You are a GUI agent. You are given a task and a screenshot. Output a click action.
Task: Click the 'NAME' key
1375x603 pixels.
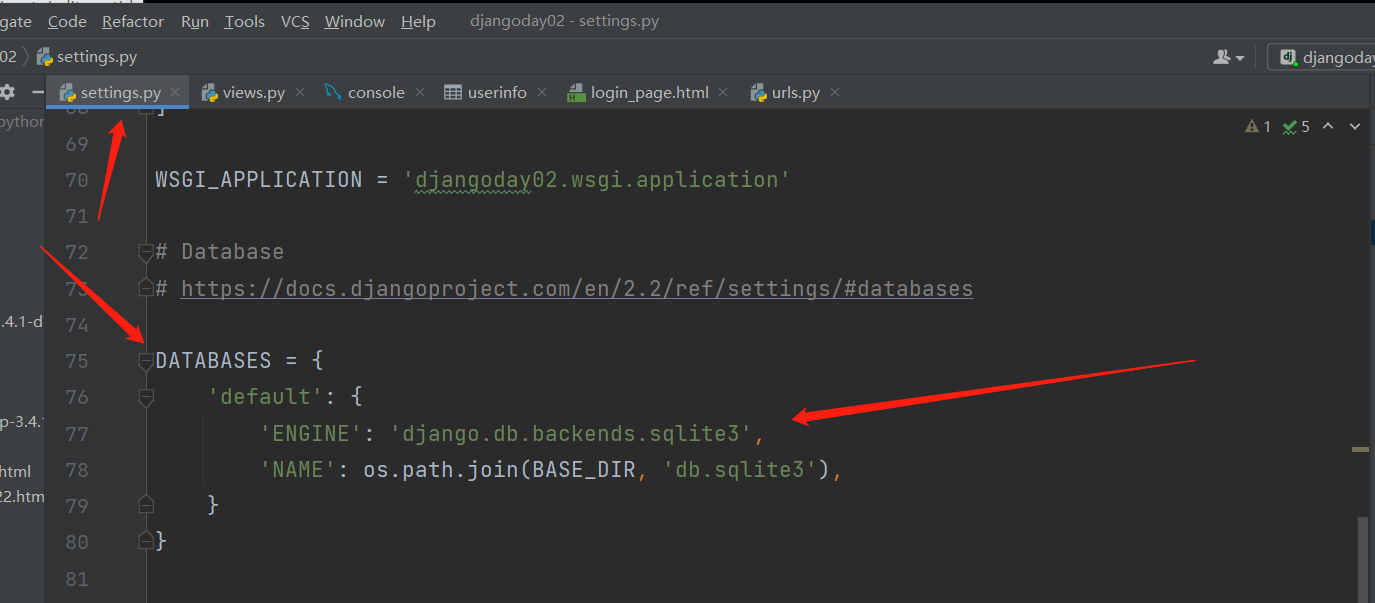click(x=298, y=469)
